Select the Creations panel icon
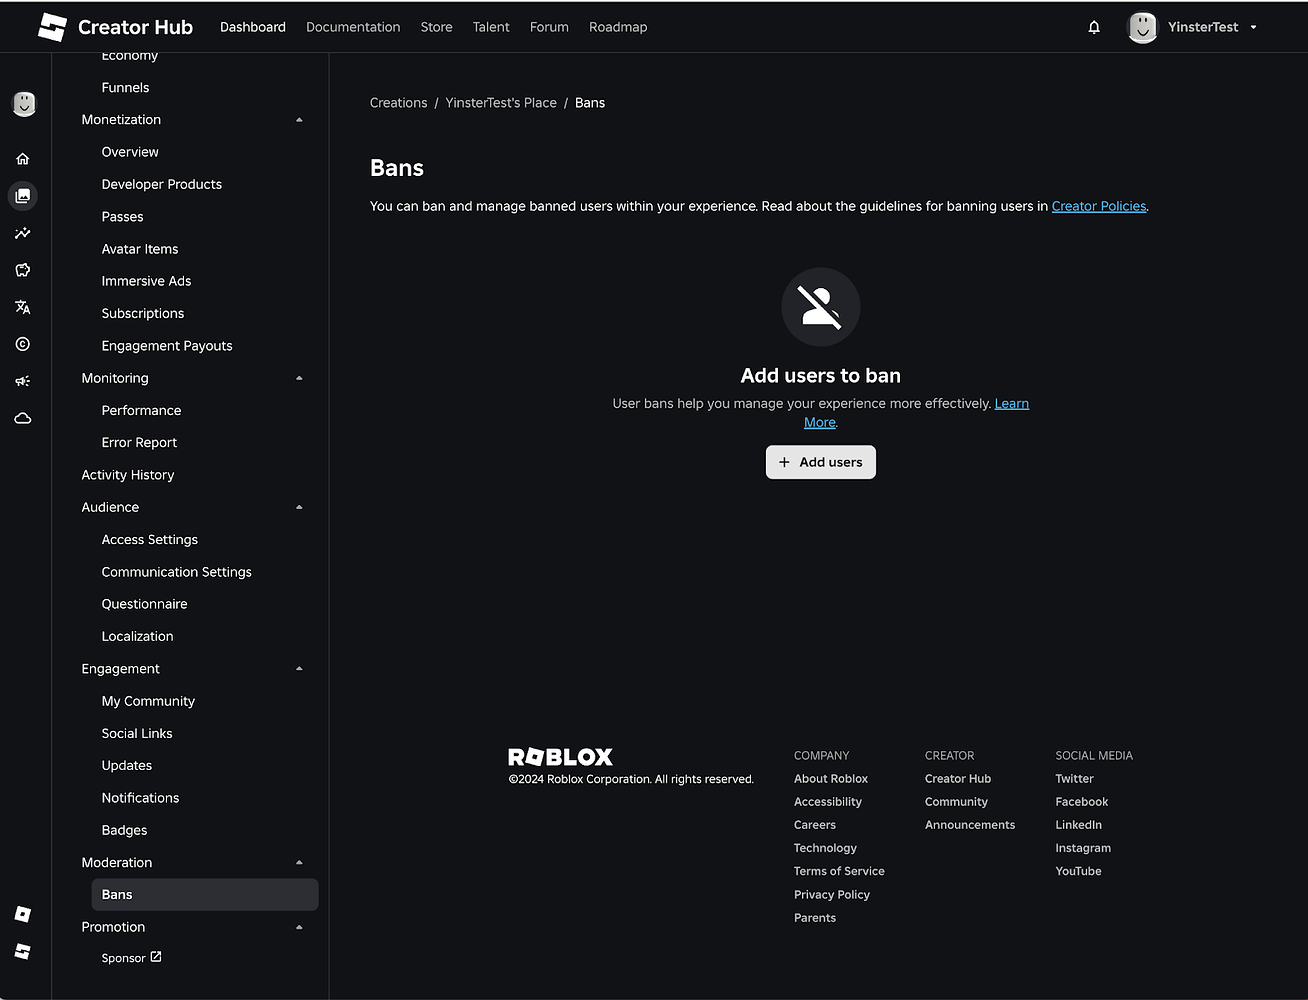 (x=23, y=196)
